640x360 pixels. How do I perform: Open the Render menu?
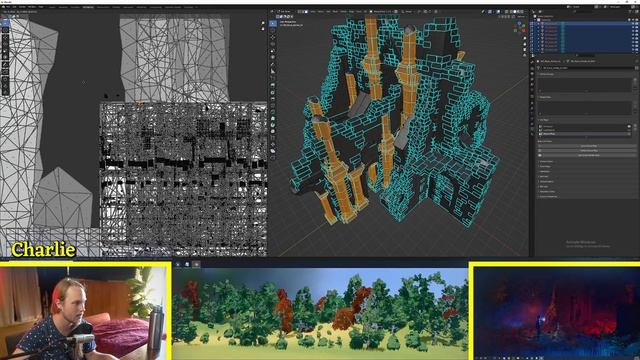point(22,7)
